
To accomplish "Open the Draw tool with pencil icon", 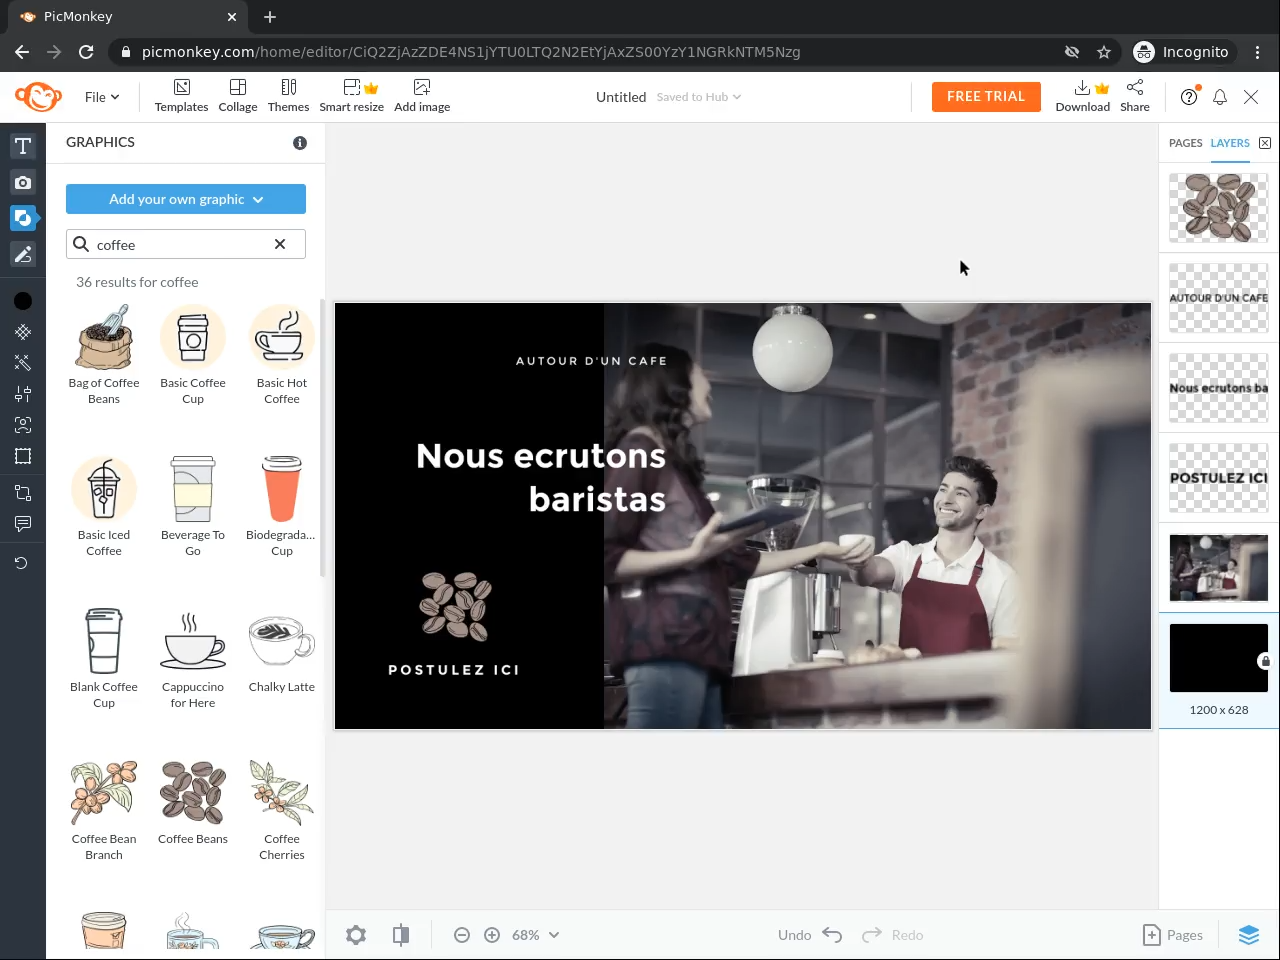I will pos(23,254).
